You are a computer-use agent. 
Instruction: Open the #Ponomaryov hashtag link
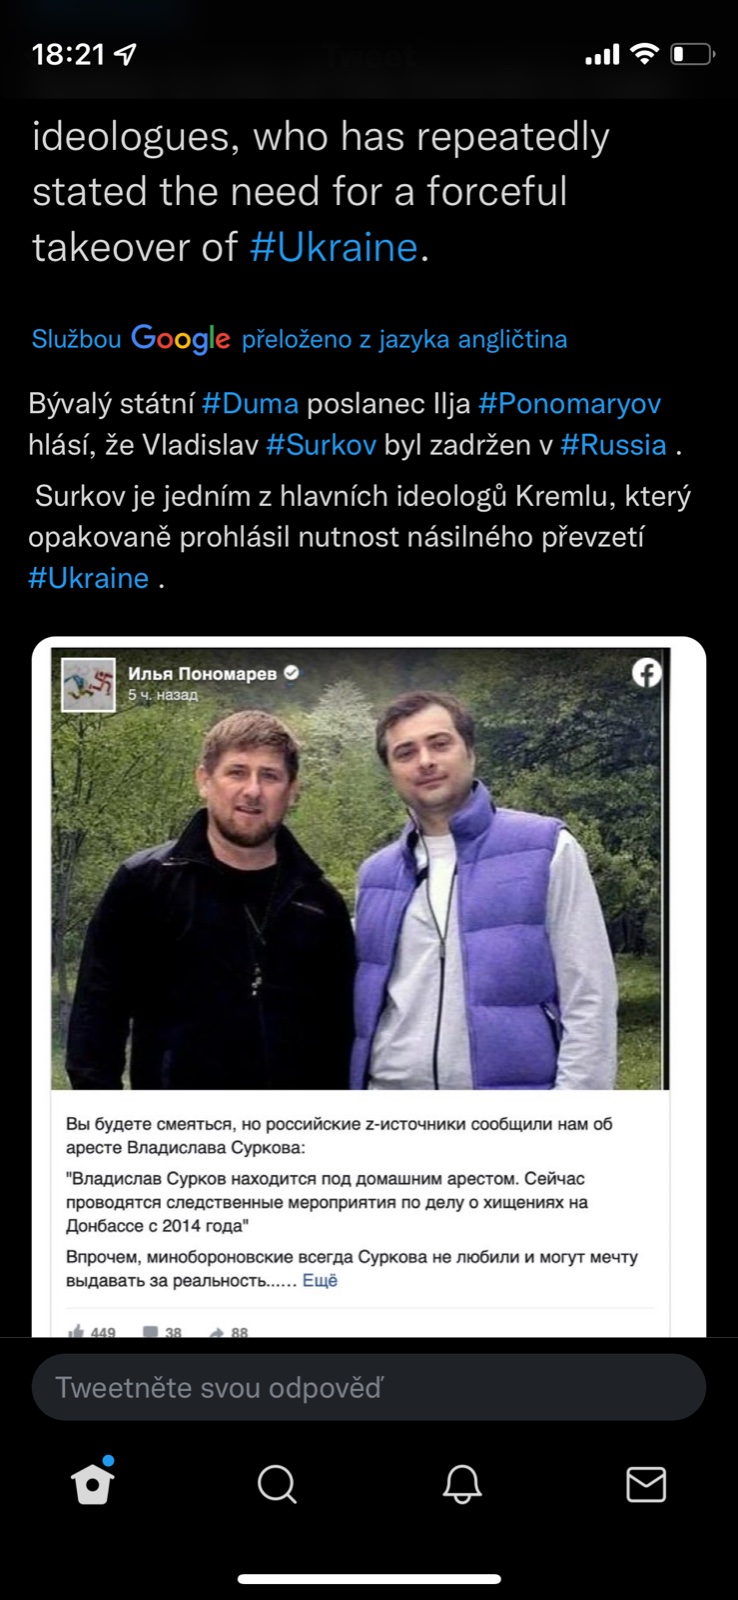(569, 404)
